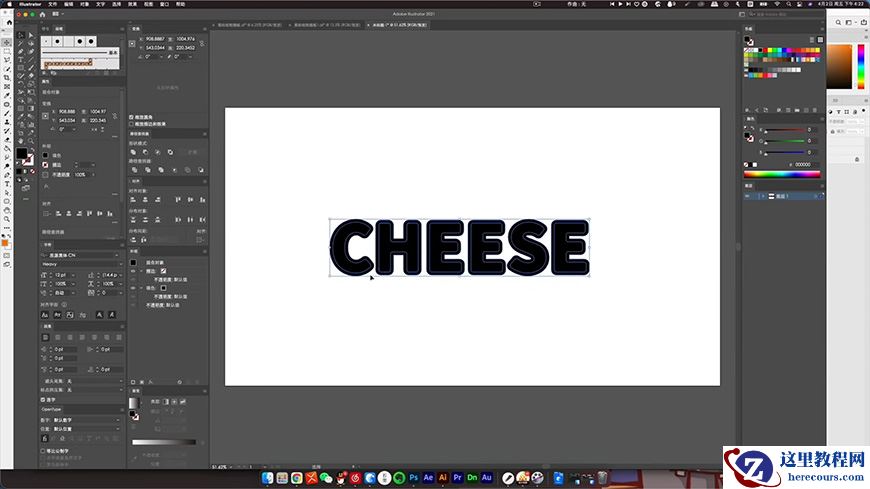Screen dimensions: 870x489
Task: Click vertical align bottom in Align panel
Action: click(x=202, y=199)
